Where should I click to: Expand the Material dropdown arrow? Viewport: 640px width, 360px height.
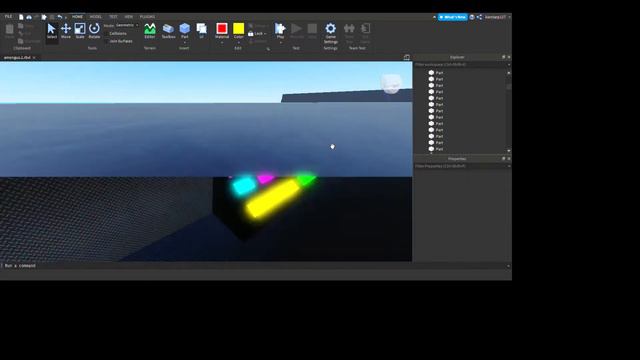222,42
